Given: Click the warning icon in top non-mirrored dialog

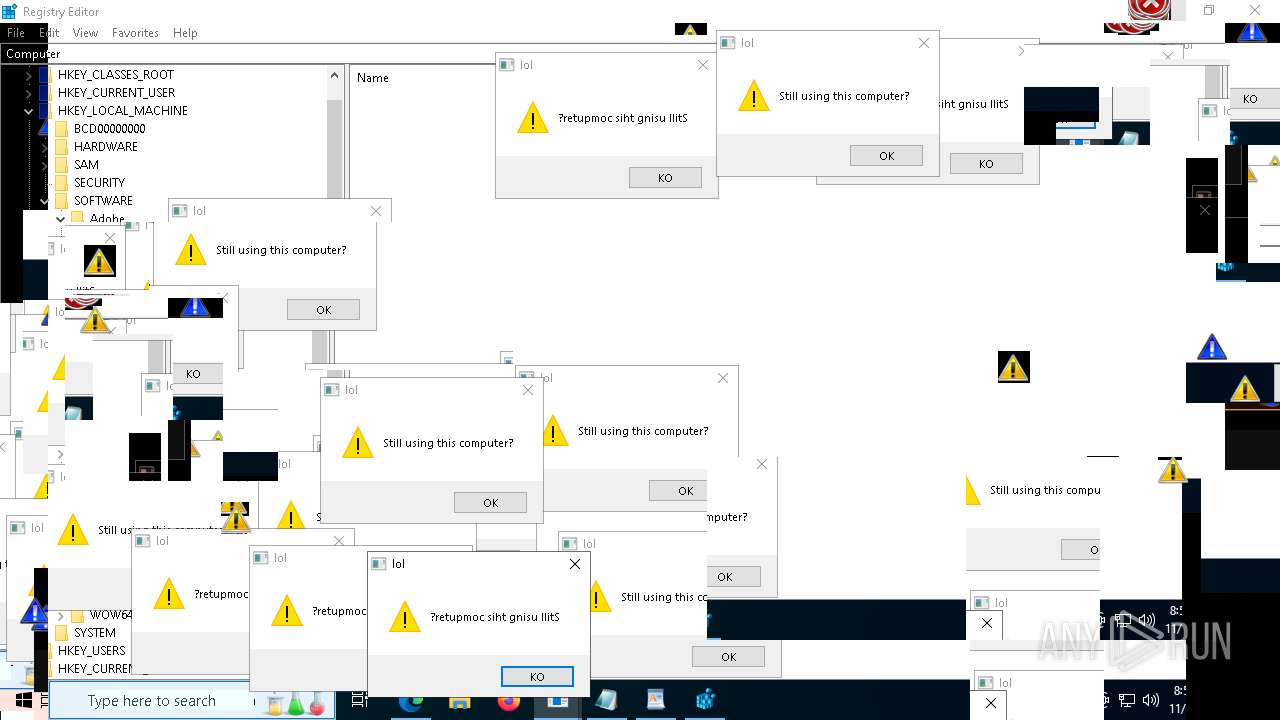Looking at the screenshot, I should 753,96.
